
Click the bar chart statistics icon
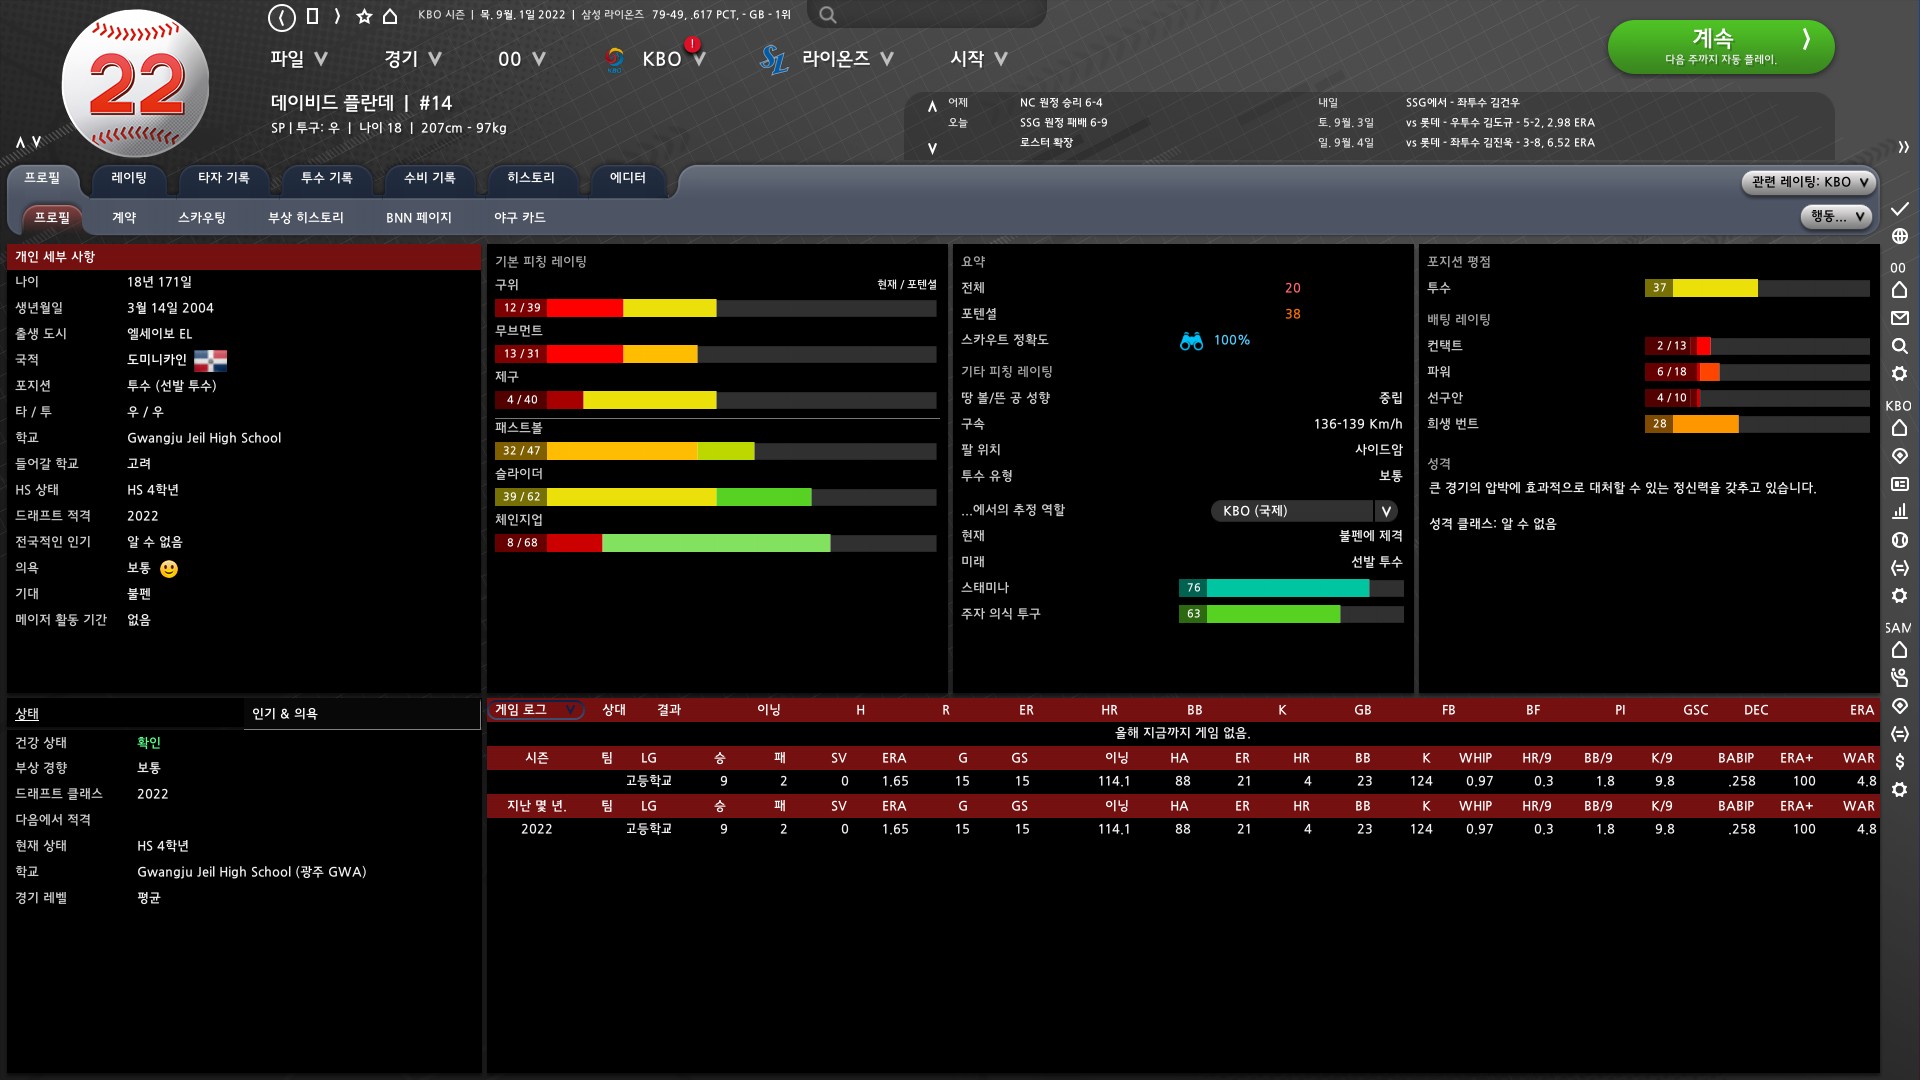click(1900, 511)
